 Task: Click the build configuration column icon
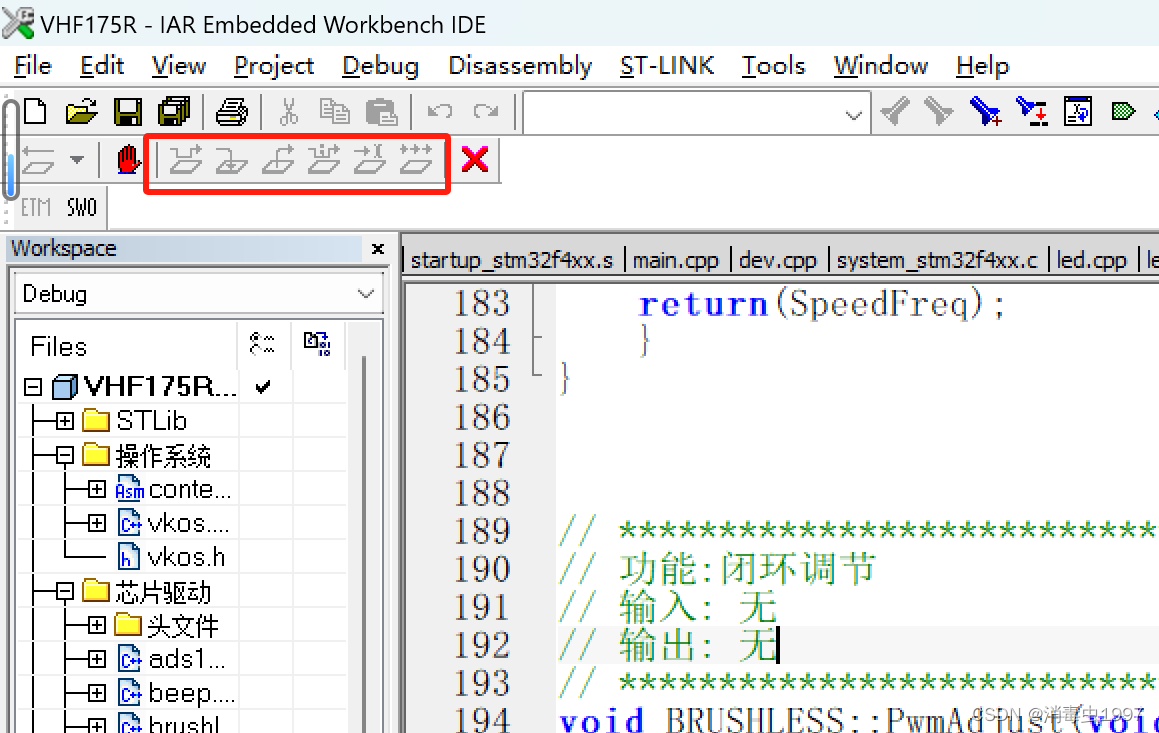(262, 344)
